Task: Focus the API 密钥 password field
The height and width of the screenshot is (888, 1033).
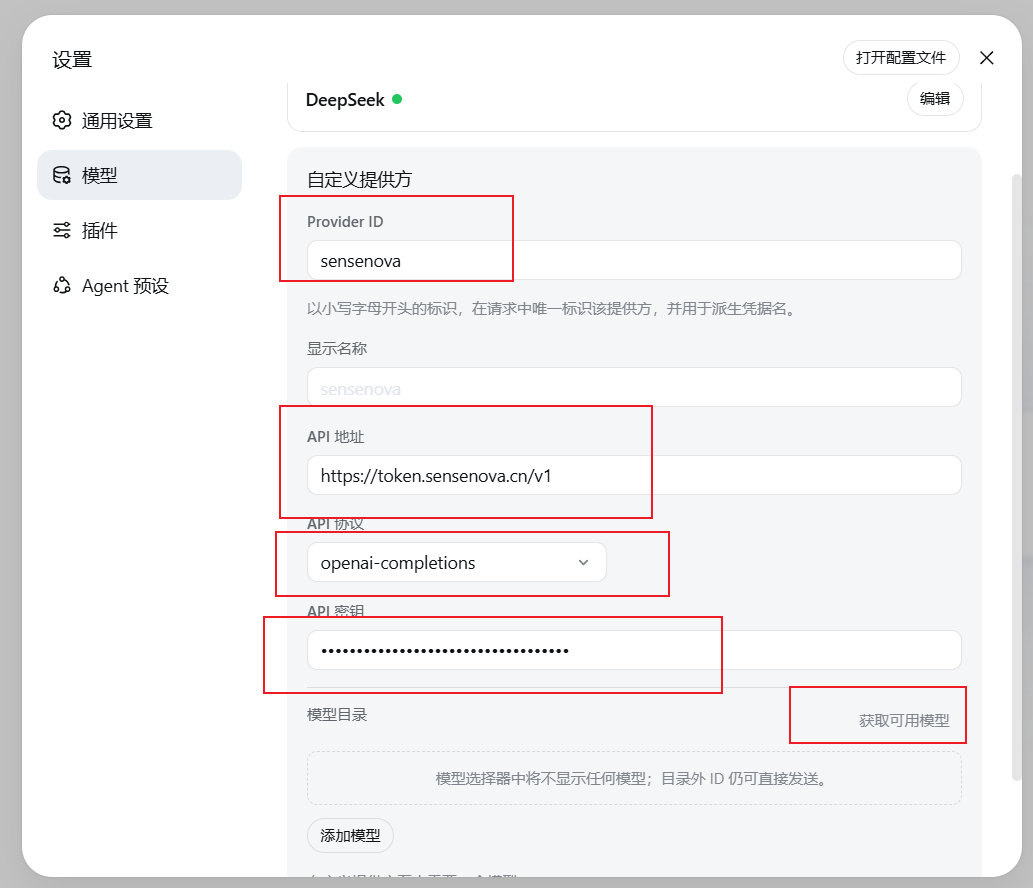Action: click(634, 650)
